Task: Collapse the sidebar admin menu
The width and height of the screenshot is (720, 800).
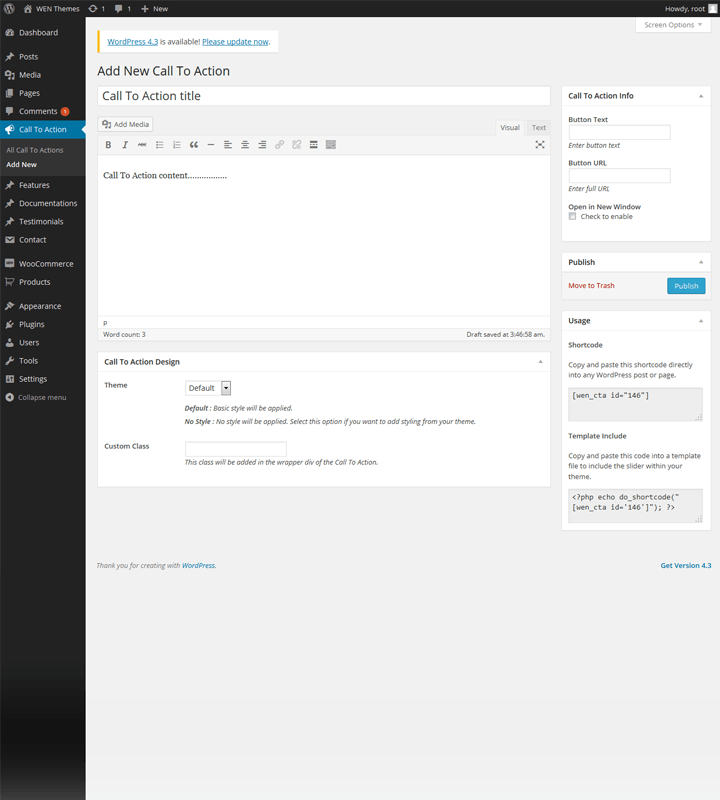Action: click(41, 397)
